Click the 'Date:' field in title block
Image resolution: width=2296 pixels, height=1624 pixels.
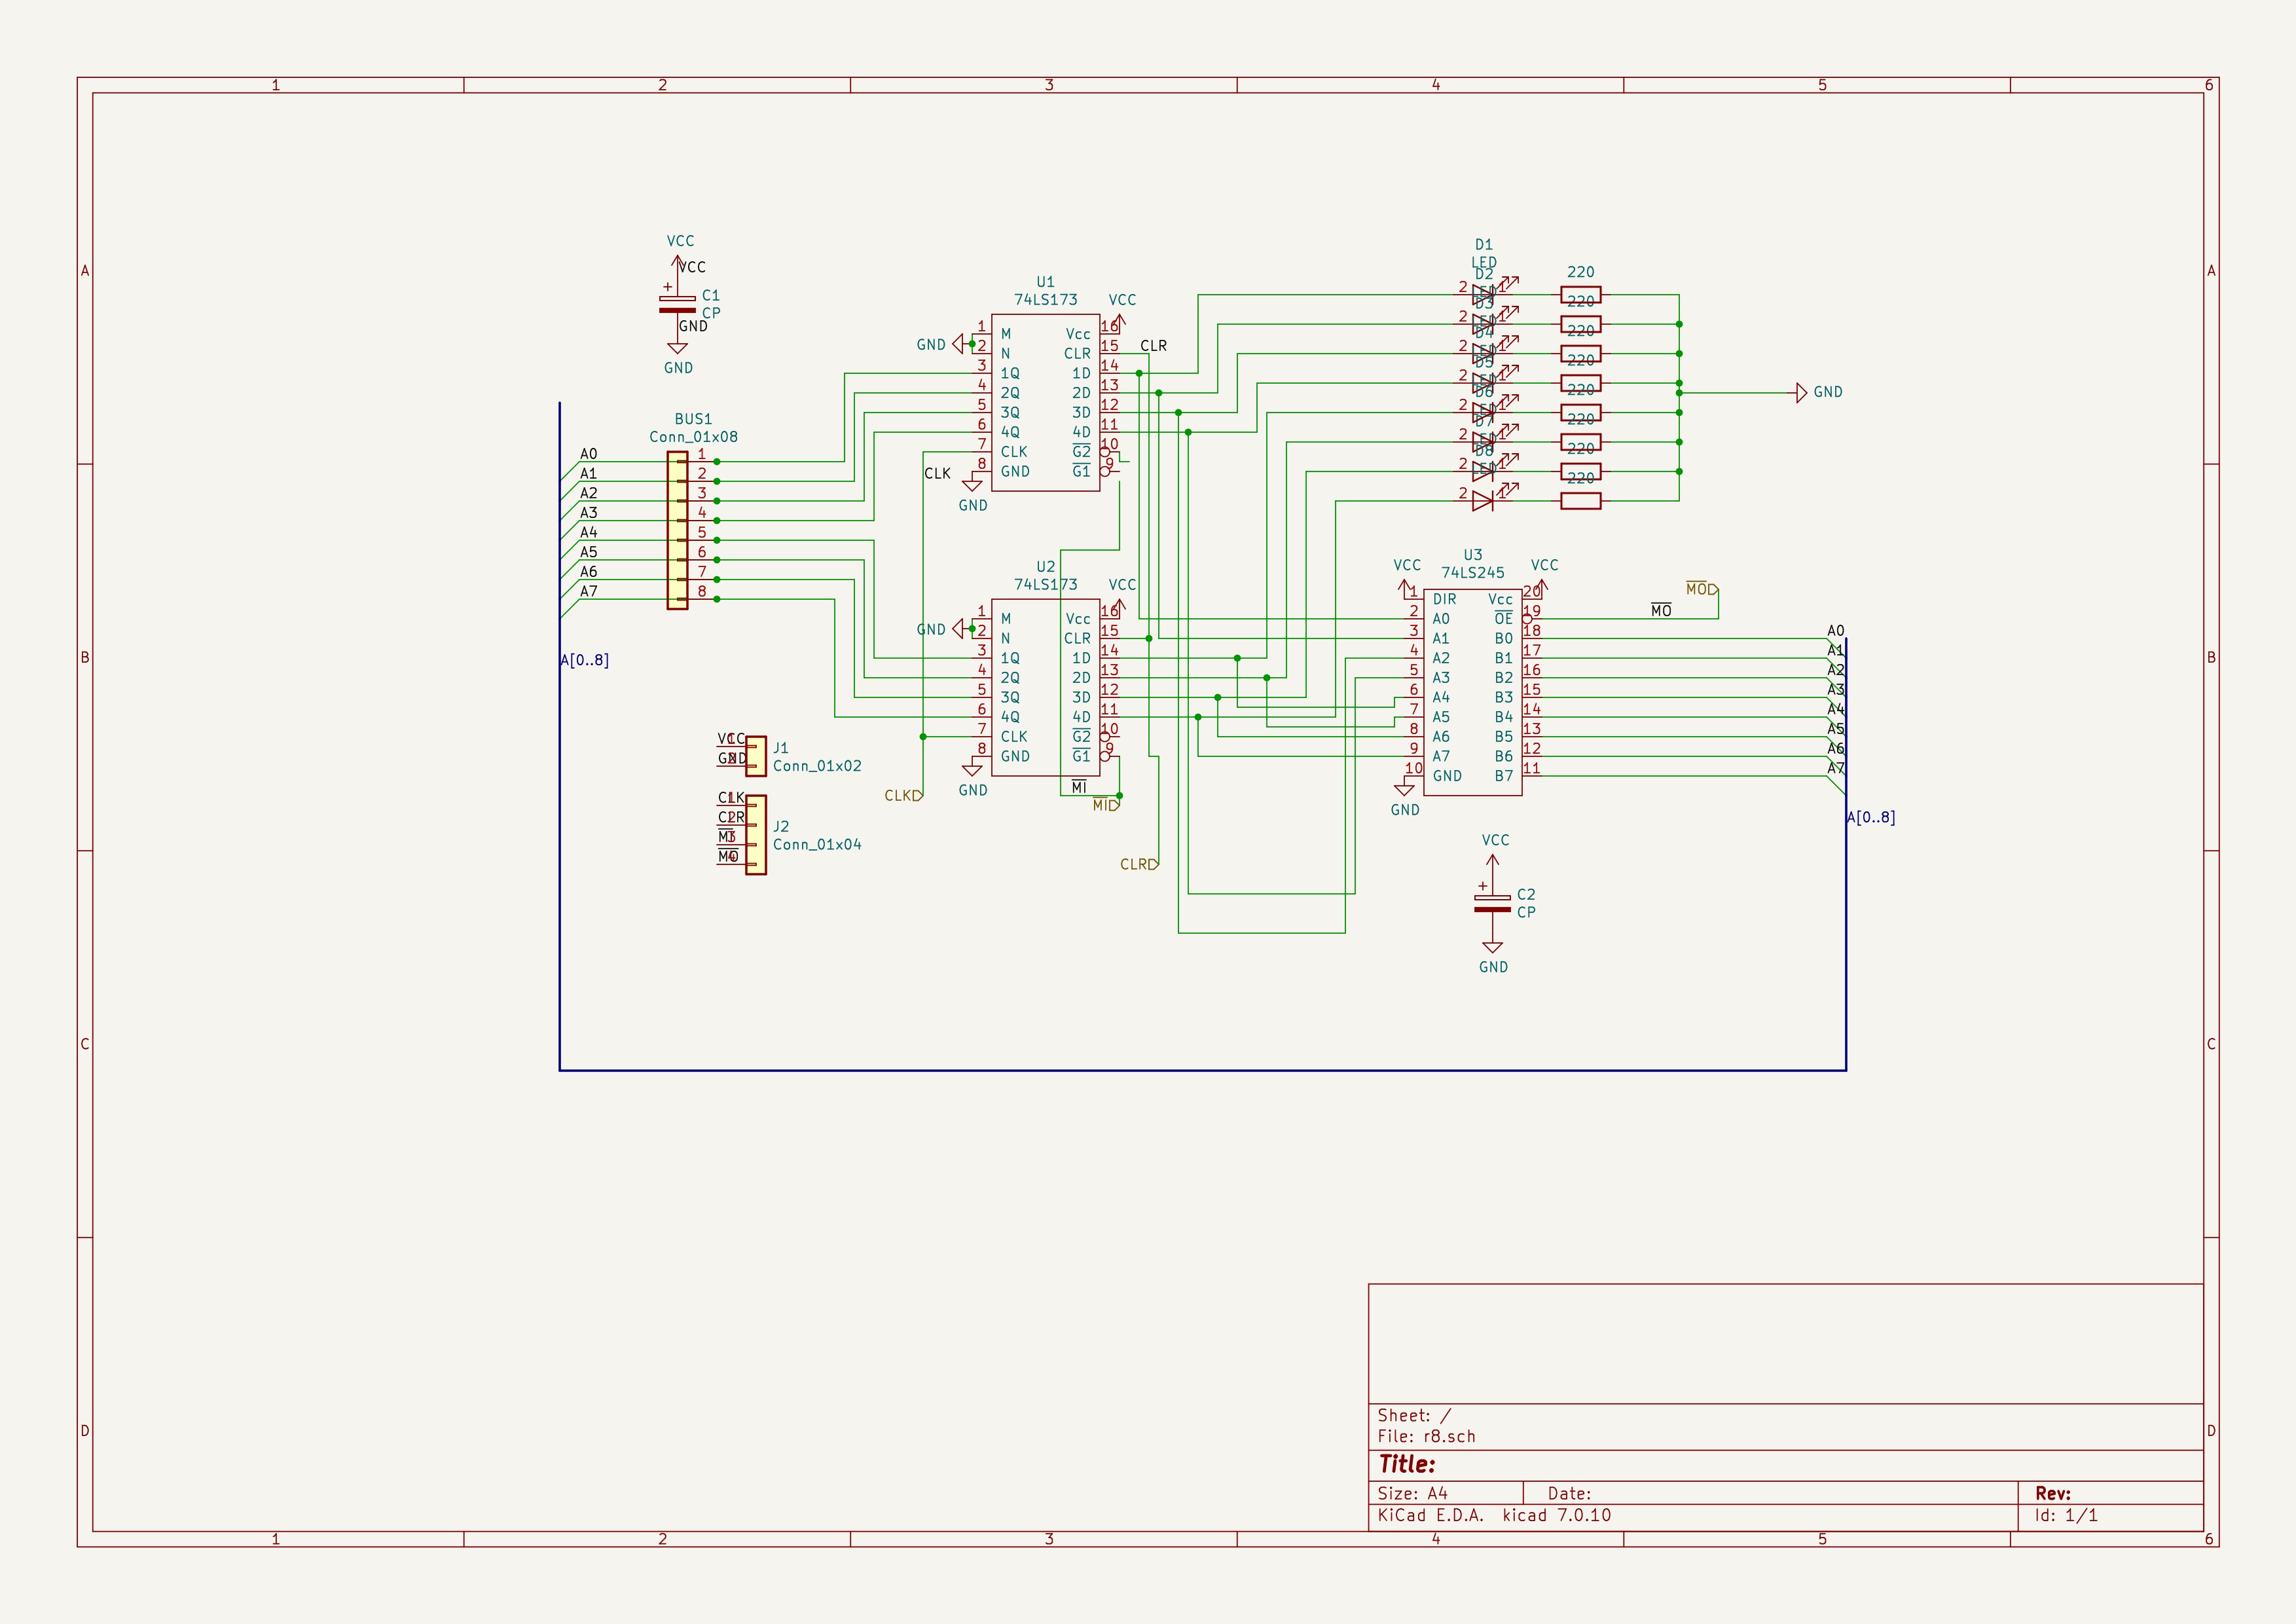click(x=1569, y=1493)
